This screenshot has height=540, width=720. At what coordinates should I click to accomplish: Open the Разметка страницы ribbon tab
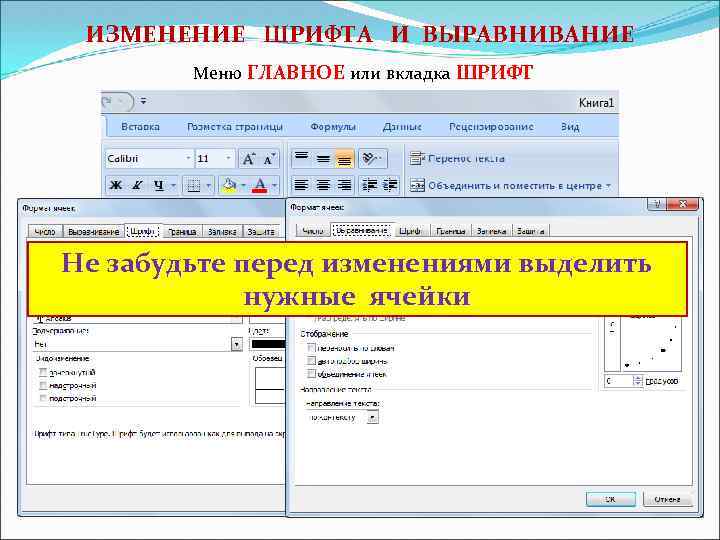click(x=235, y=127)
